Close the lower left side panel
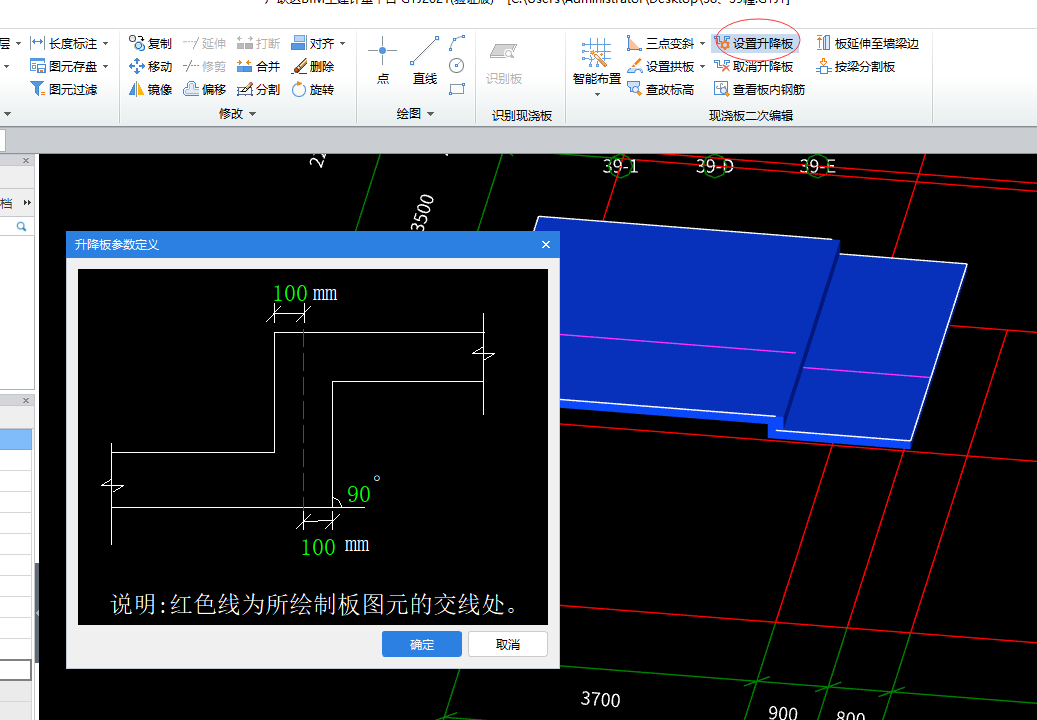Image resolution: width=1037 pixels, height=720 pixels. pos(26,401)
